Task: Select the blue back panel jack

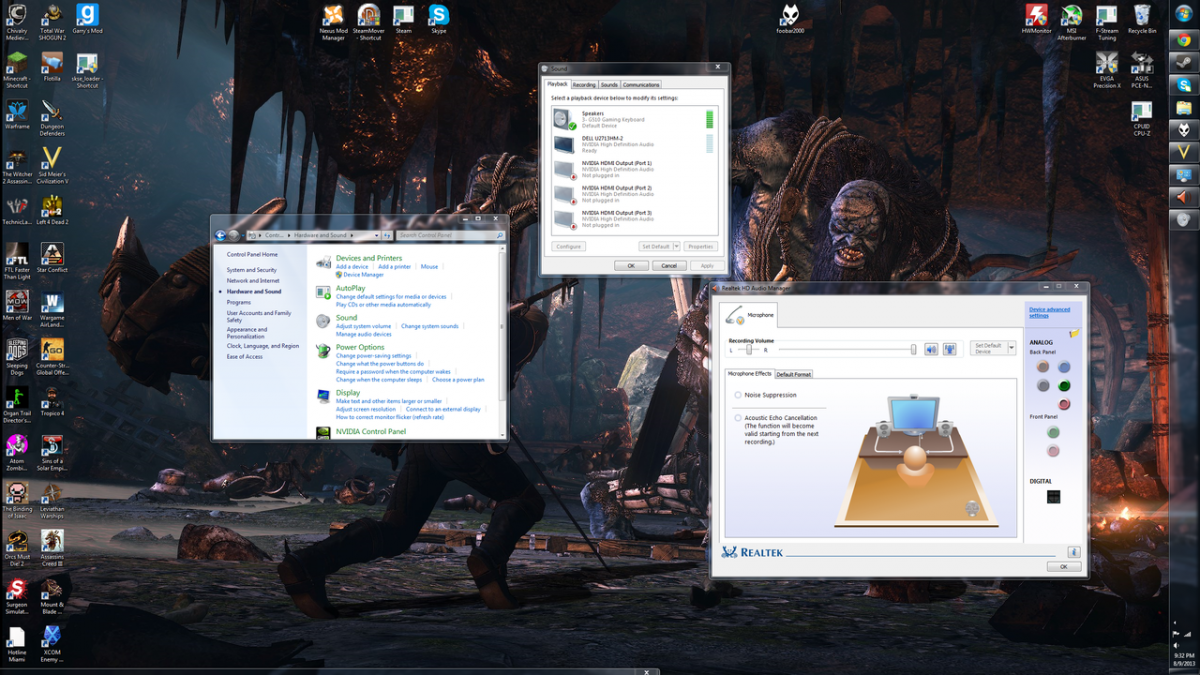Action: pos(1064,367)
